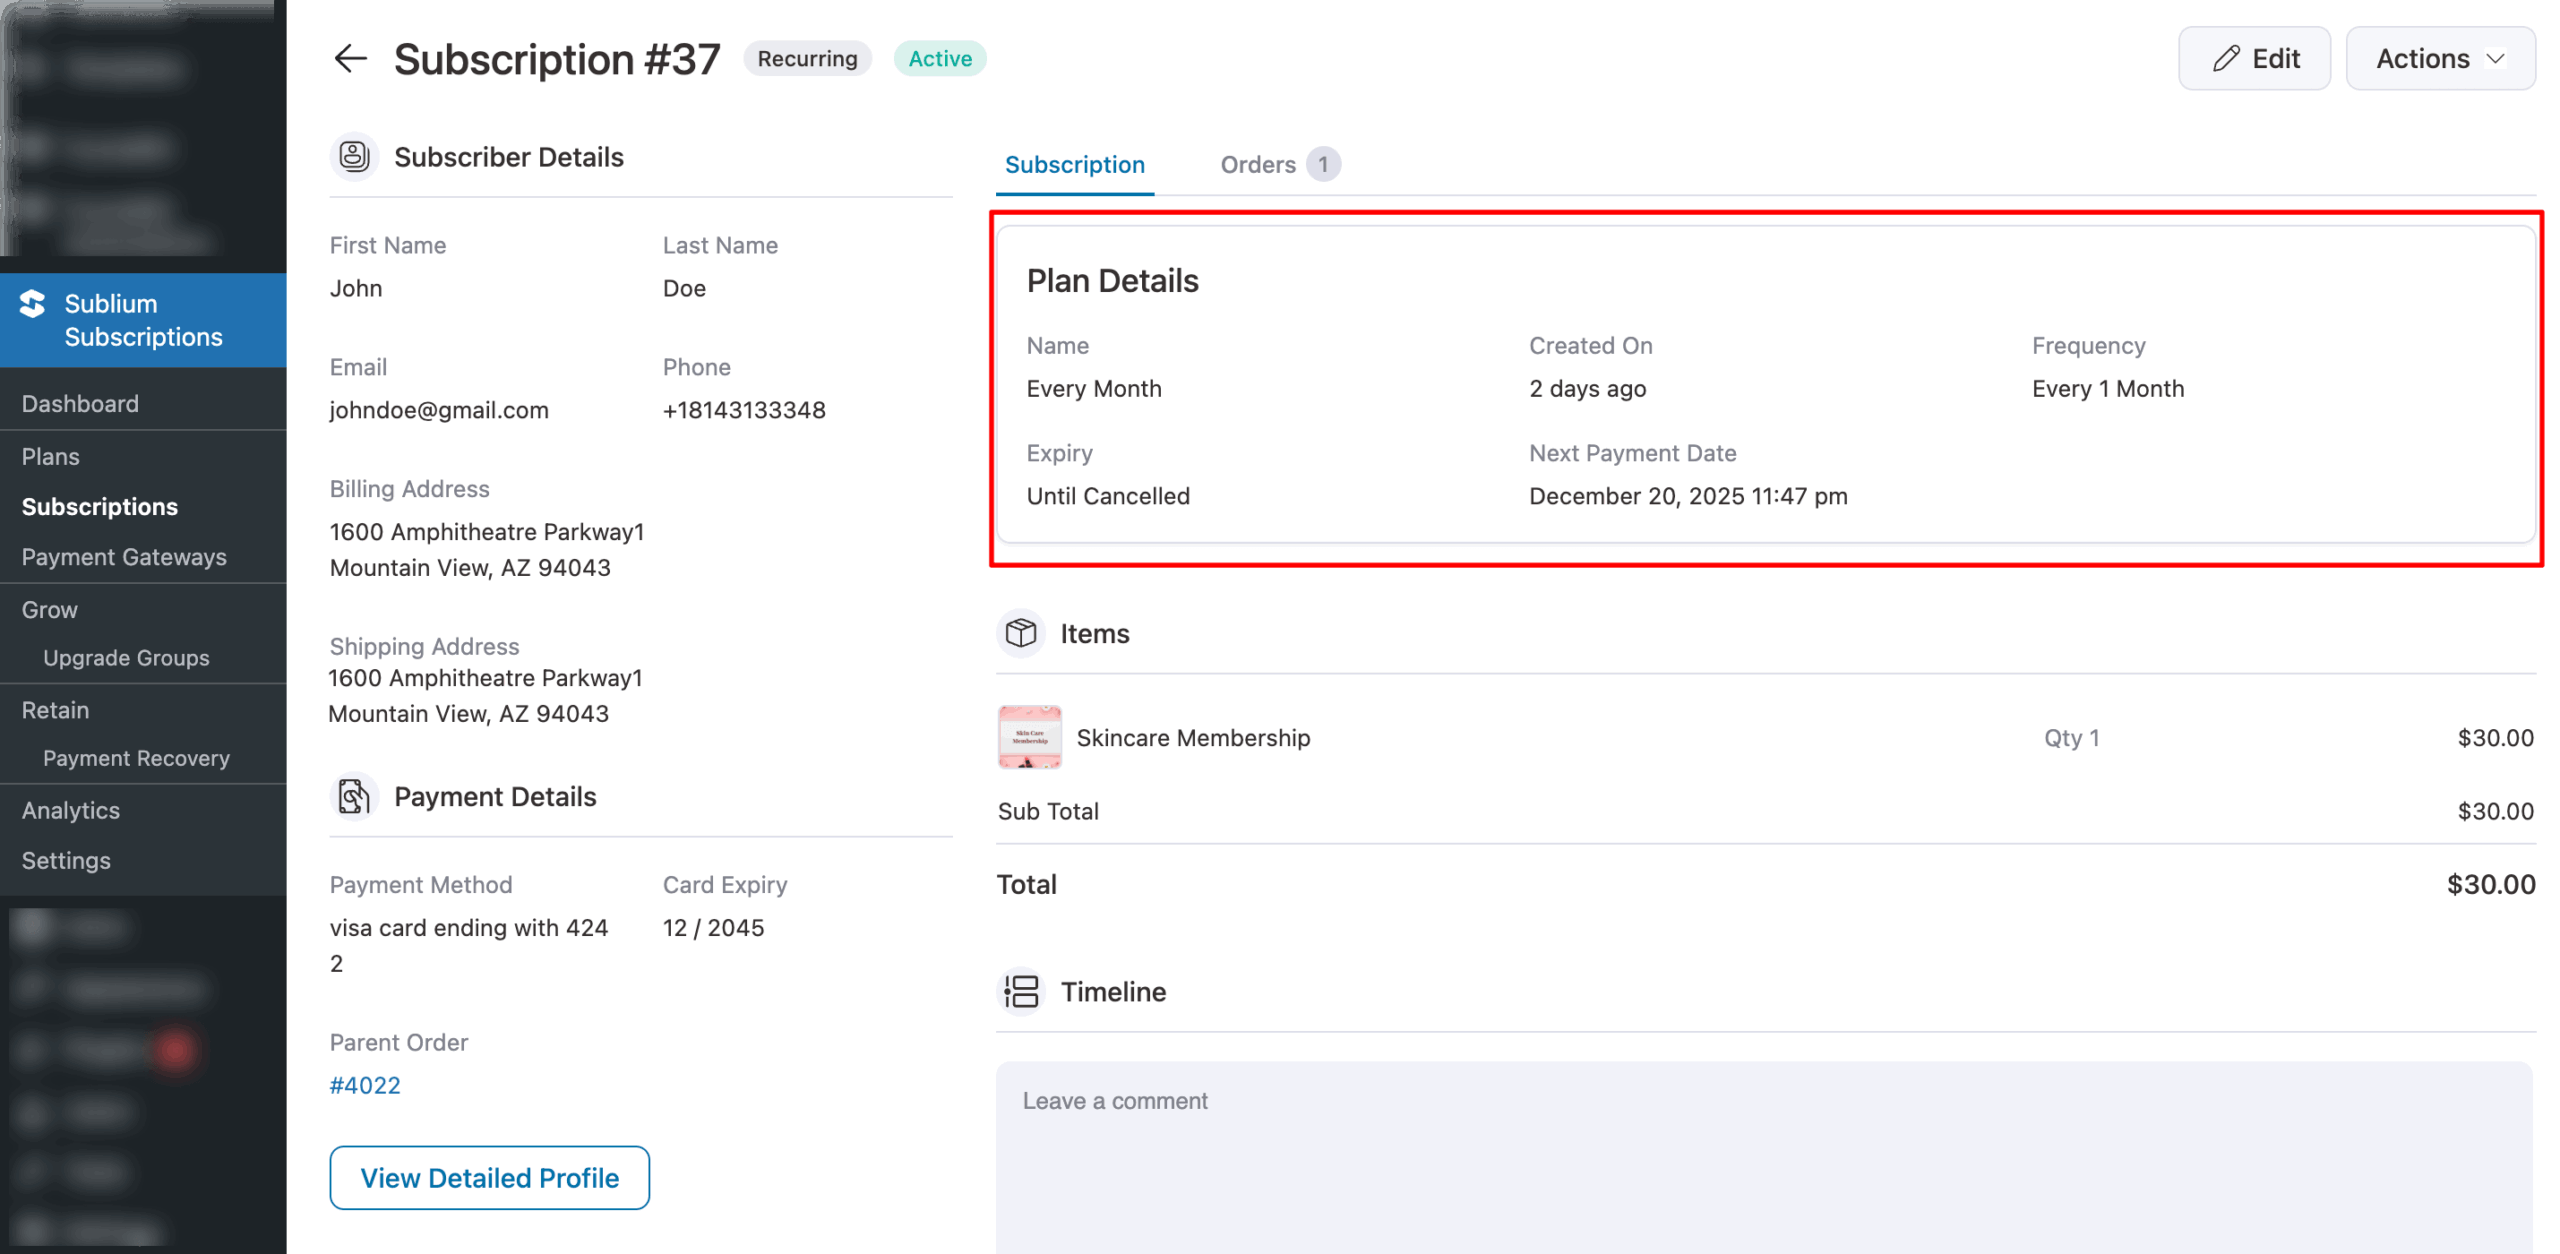Image resolution: width=2560 pixels, height=1254 pixels.
Task: Click the order count badge next to Orders
Action: 1324,163
